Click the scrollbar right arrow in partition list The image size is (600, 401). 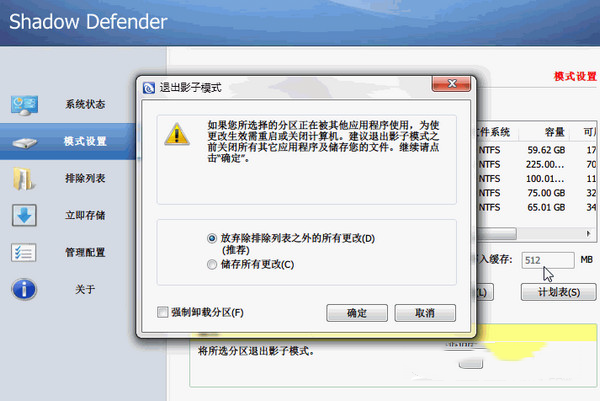(589, 233)
